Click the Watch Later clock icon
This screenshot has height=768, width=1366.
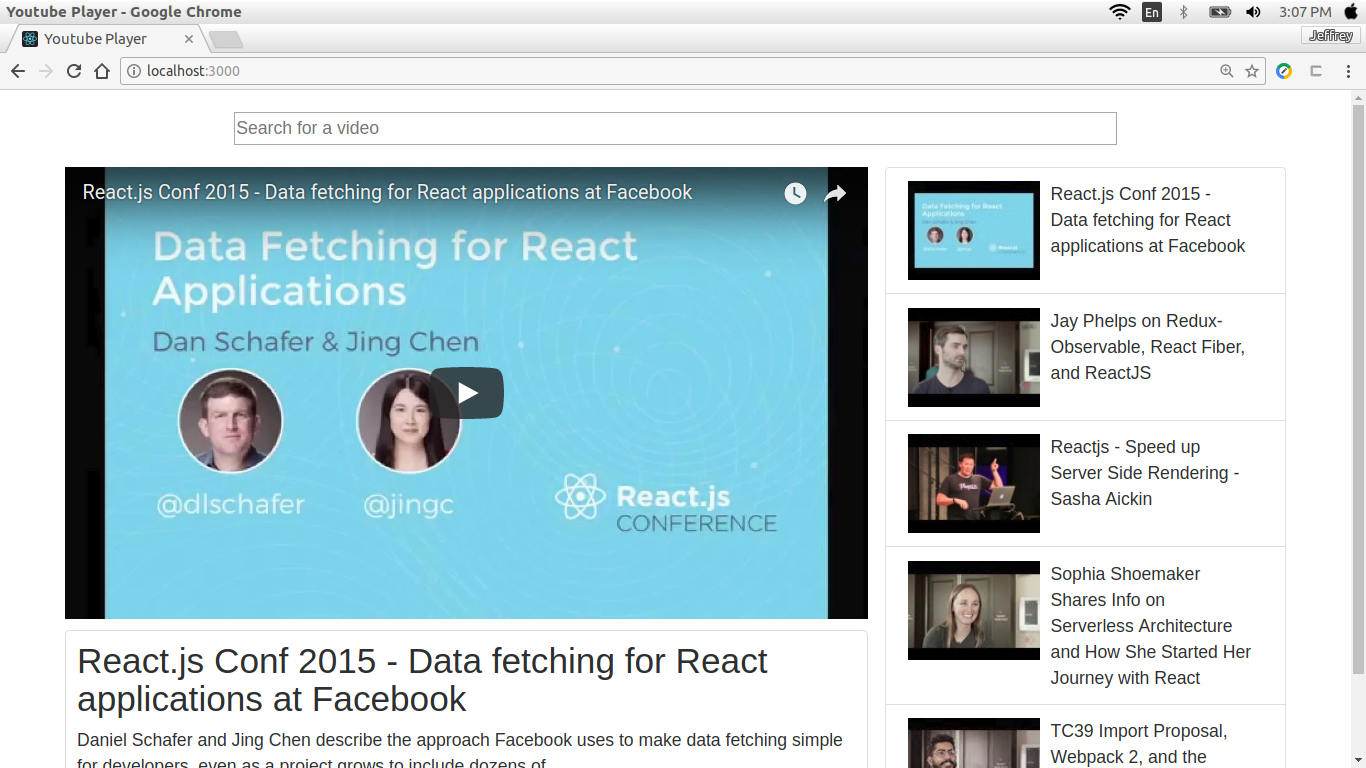pyautogui.click(x=795, y=193)
